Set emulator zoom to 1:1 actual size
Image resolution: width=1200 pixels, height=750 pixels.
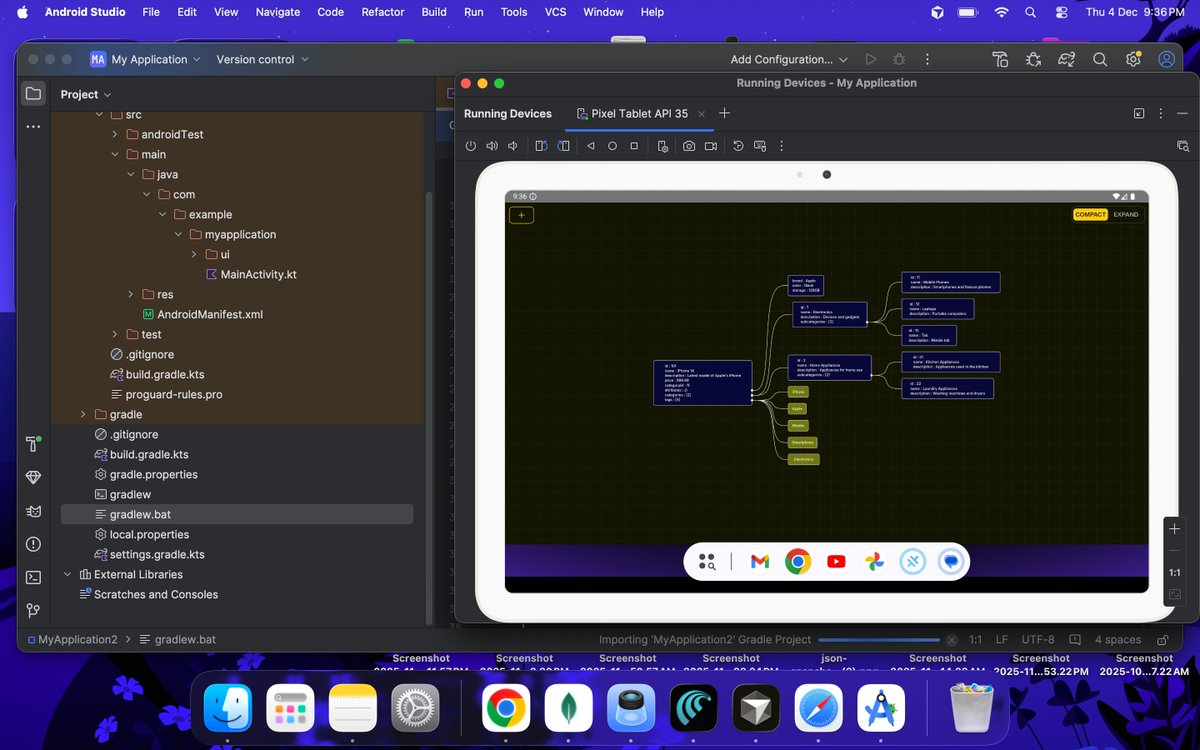coord(1176,573)
